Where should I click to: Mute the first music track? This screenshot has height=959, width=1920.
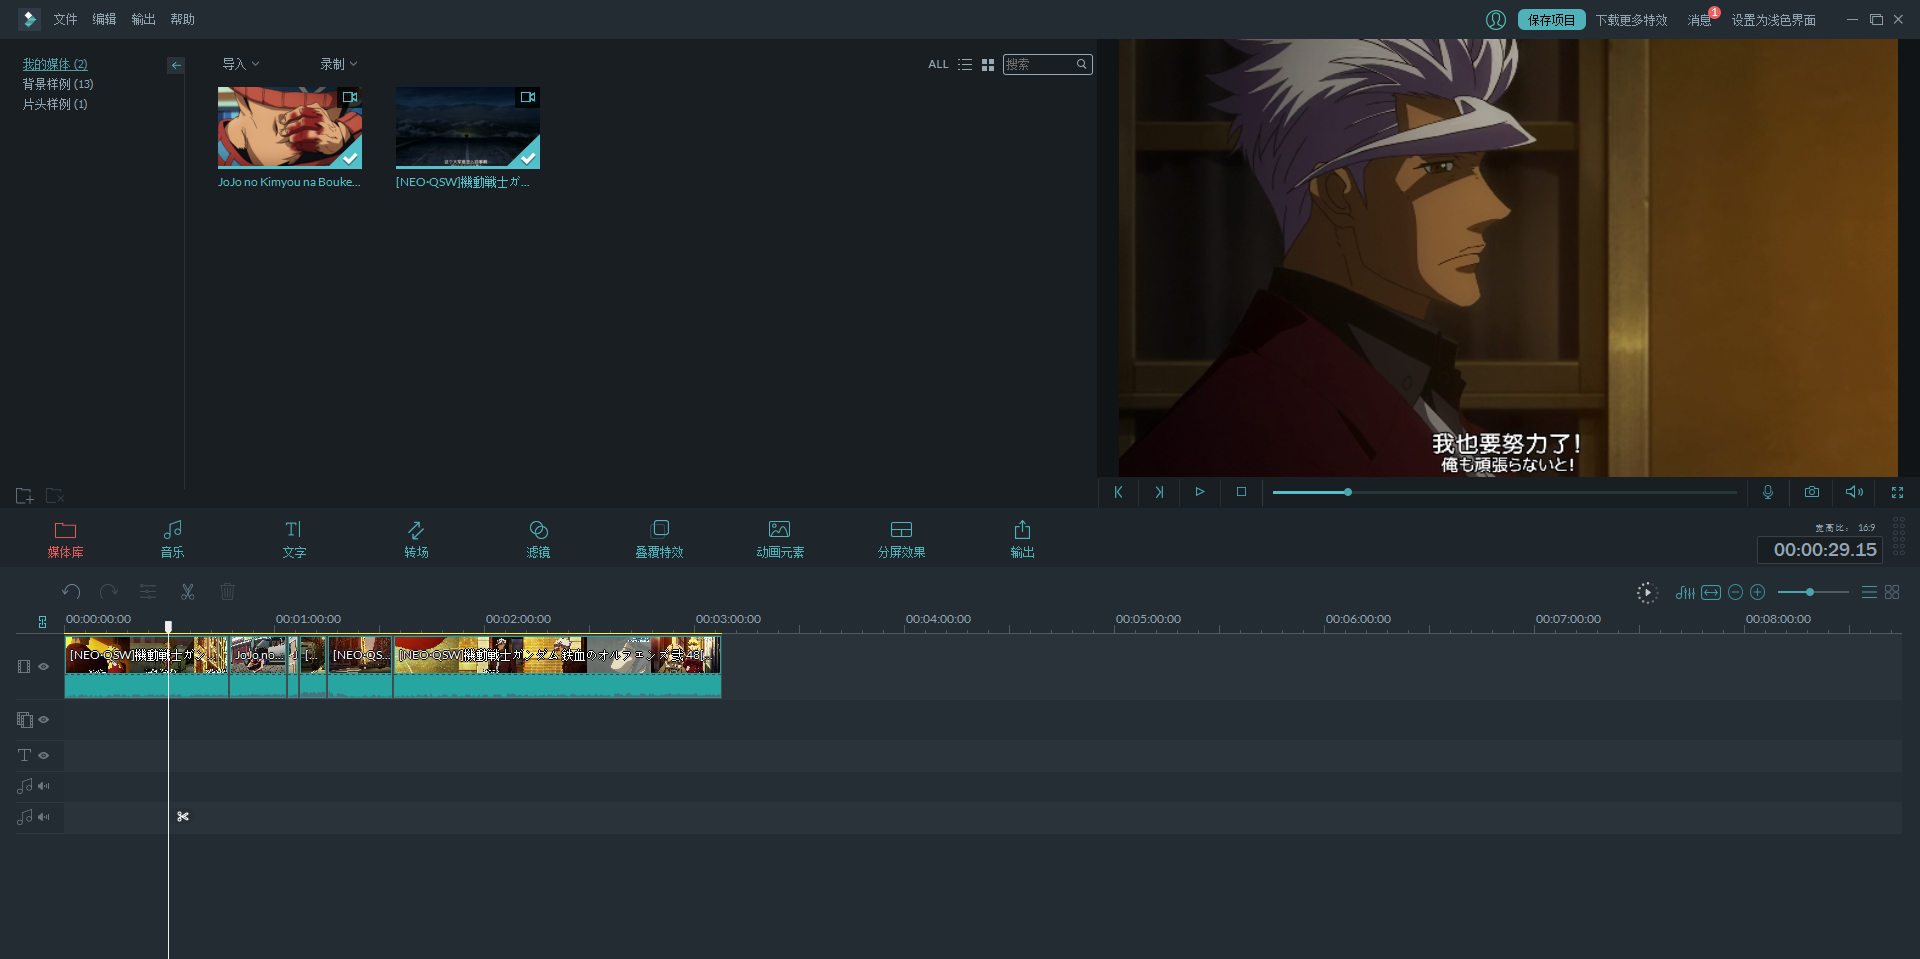(44, 786)
